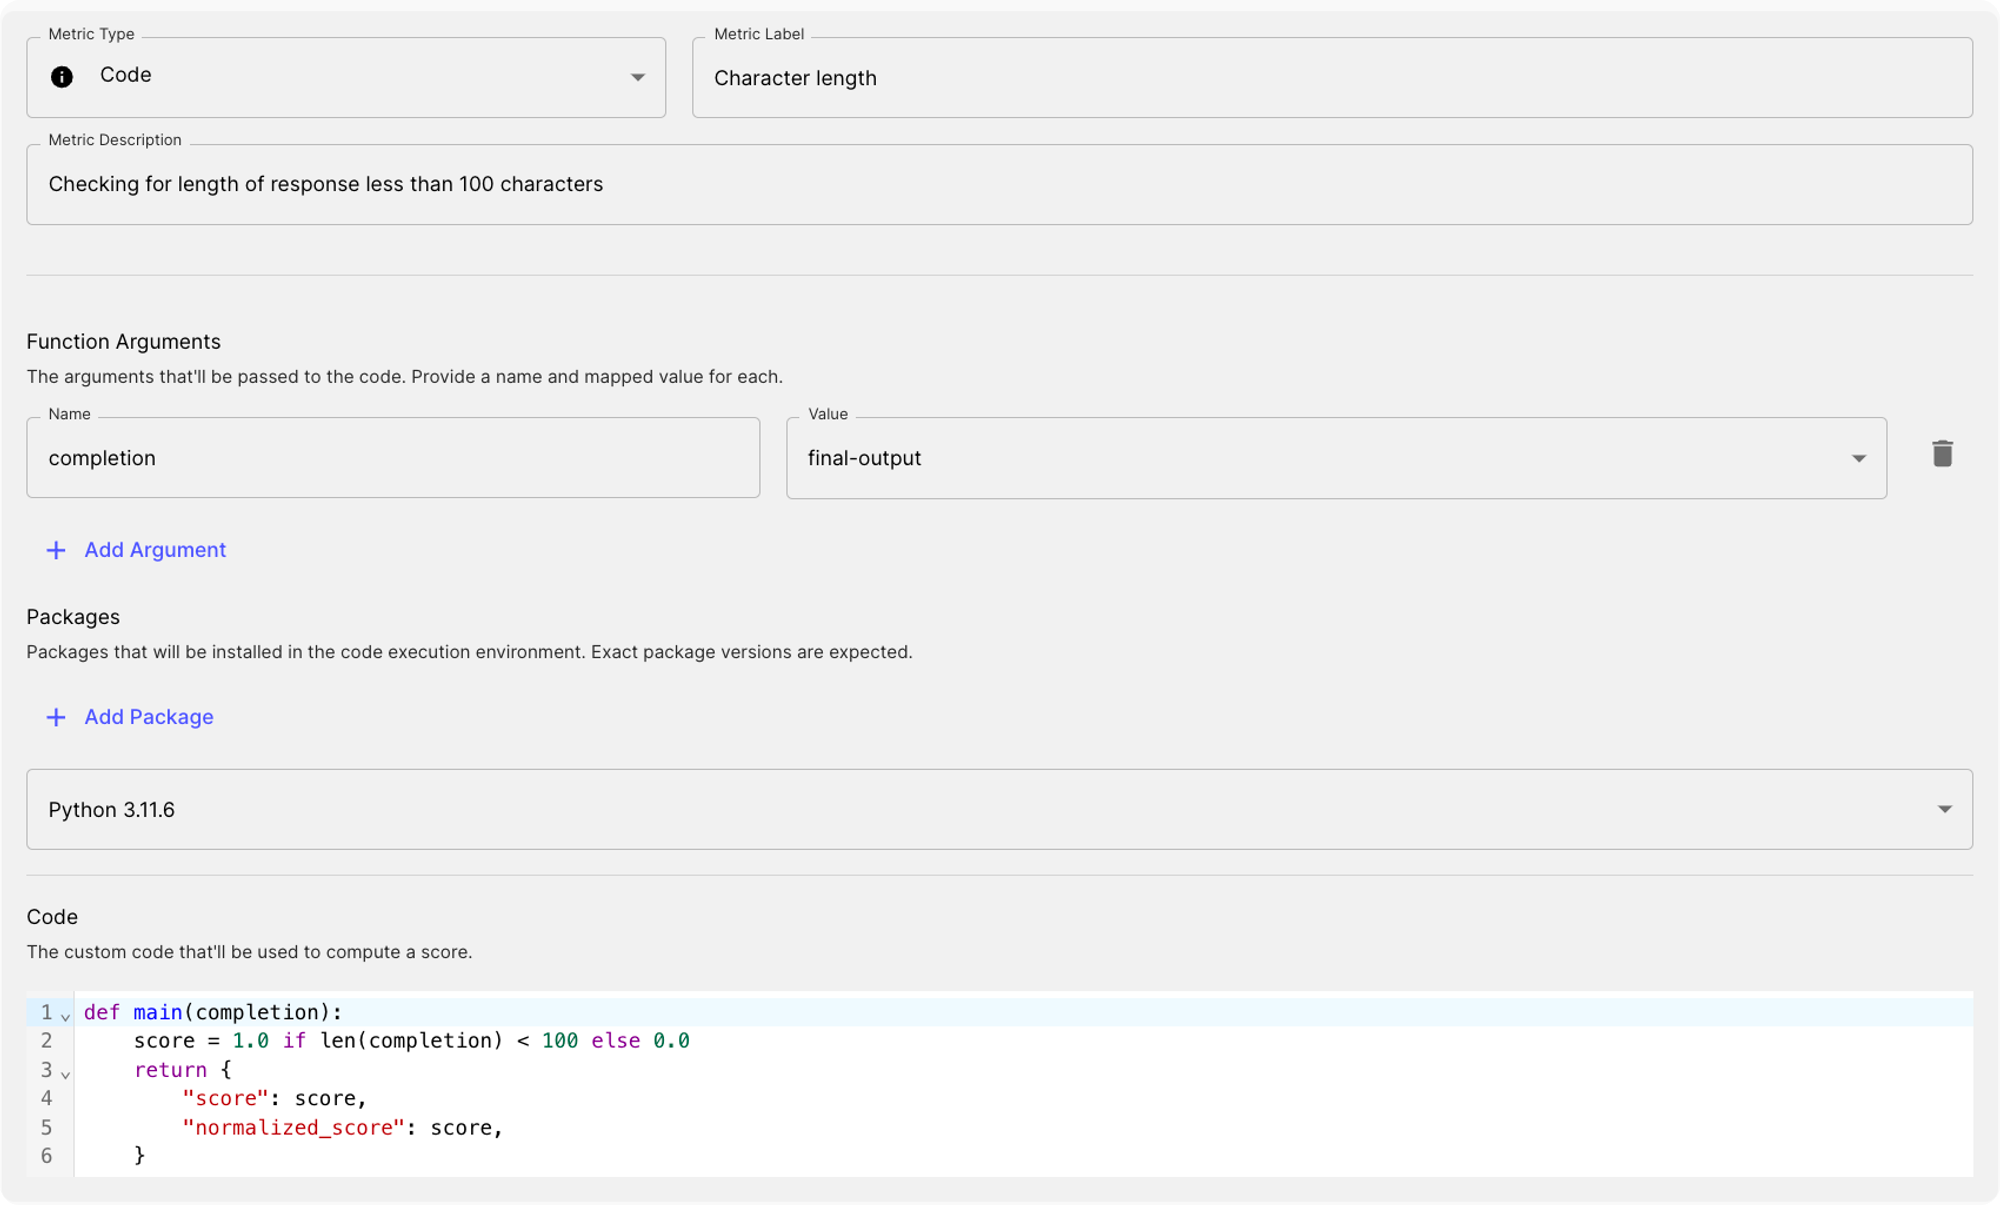Click the plus icon next to Add Argument

click(x=56, y=550)
